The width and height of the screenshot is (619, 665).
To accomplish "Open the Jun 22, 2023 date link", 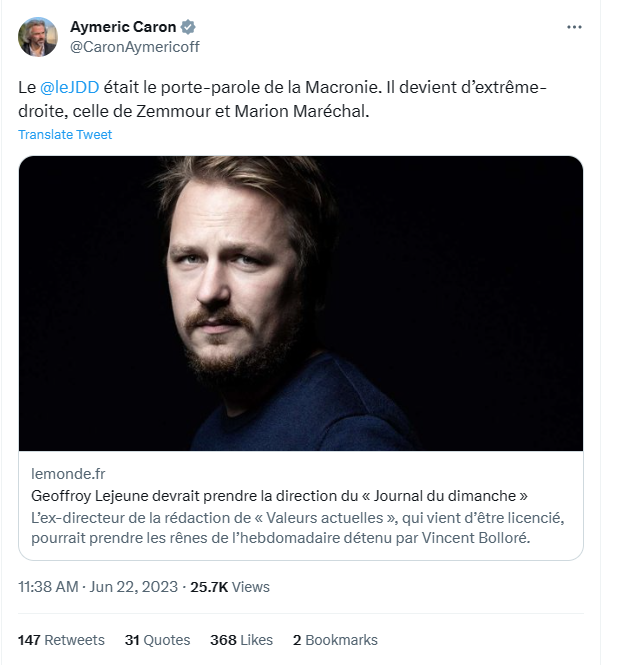I will point(134,587).
